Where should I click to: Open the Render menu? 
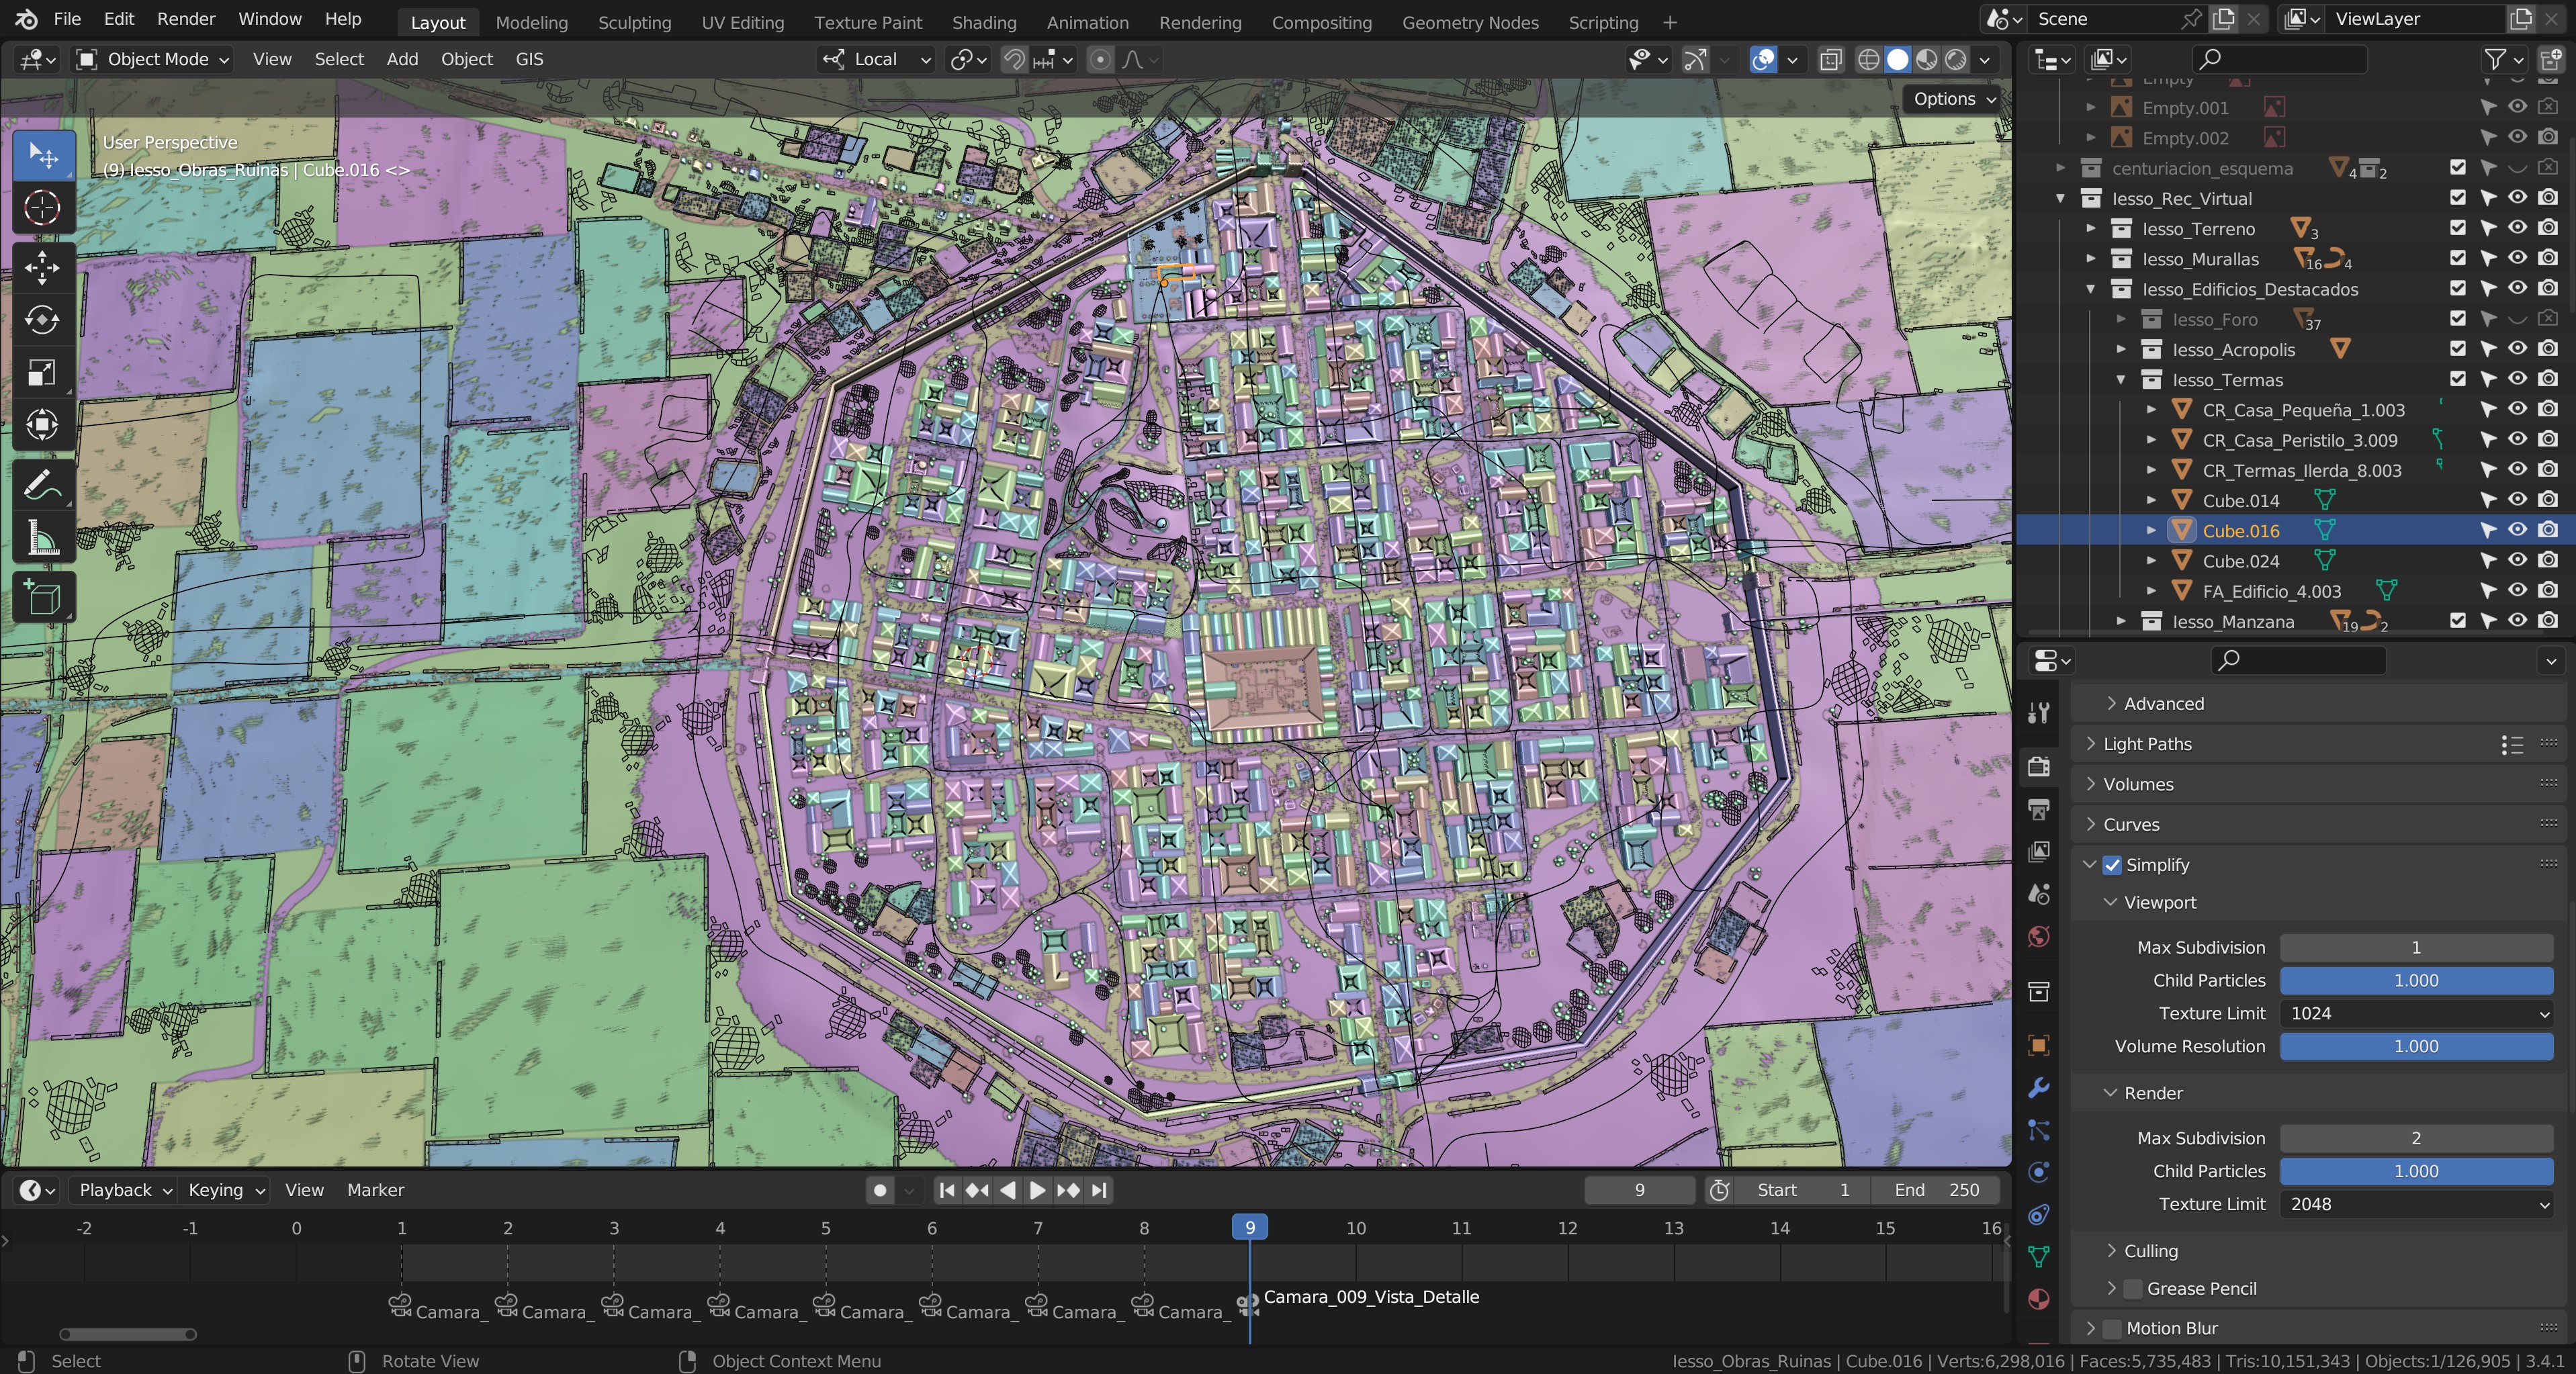pos(186,19)
